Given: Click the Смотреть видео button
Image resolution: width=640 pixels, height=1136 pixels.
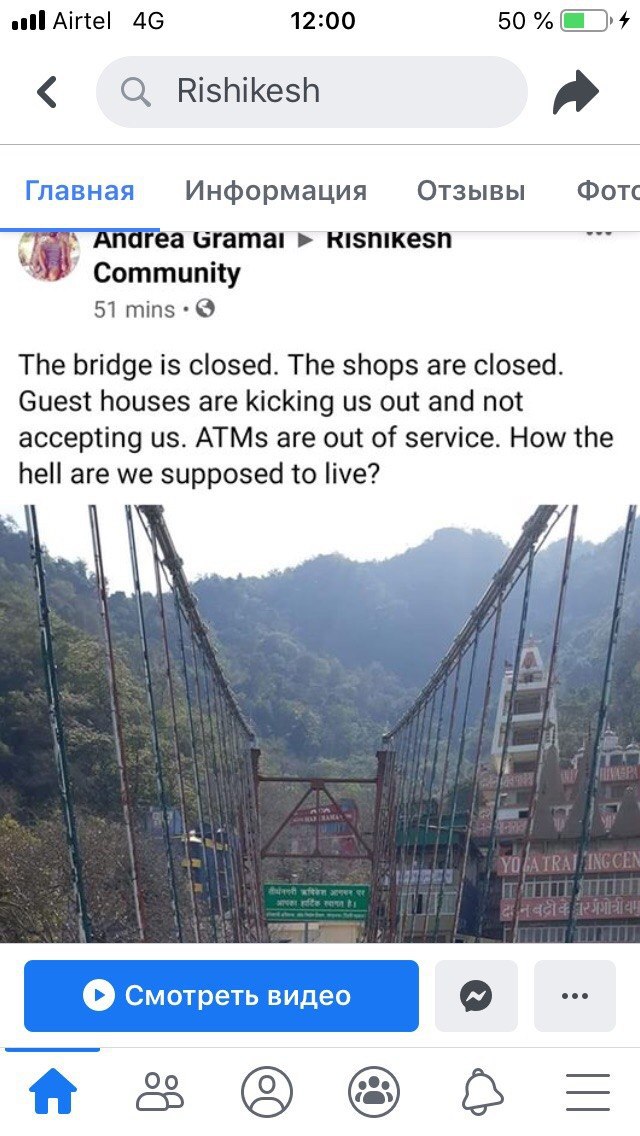Looking at the screenshot, I should [x=221, y=995].
